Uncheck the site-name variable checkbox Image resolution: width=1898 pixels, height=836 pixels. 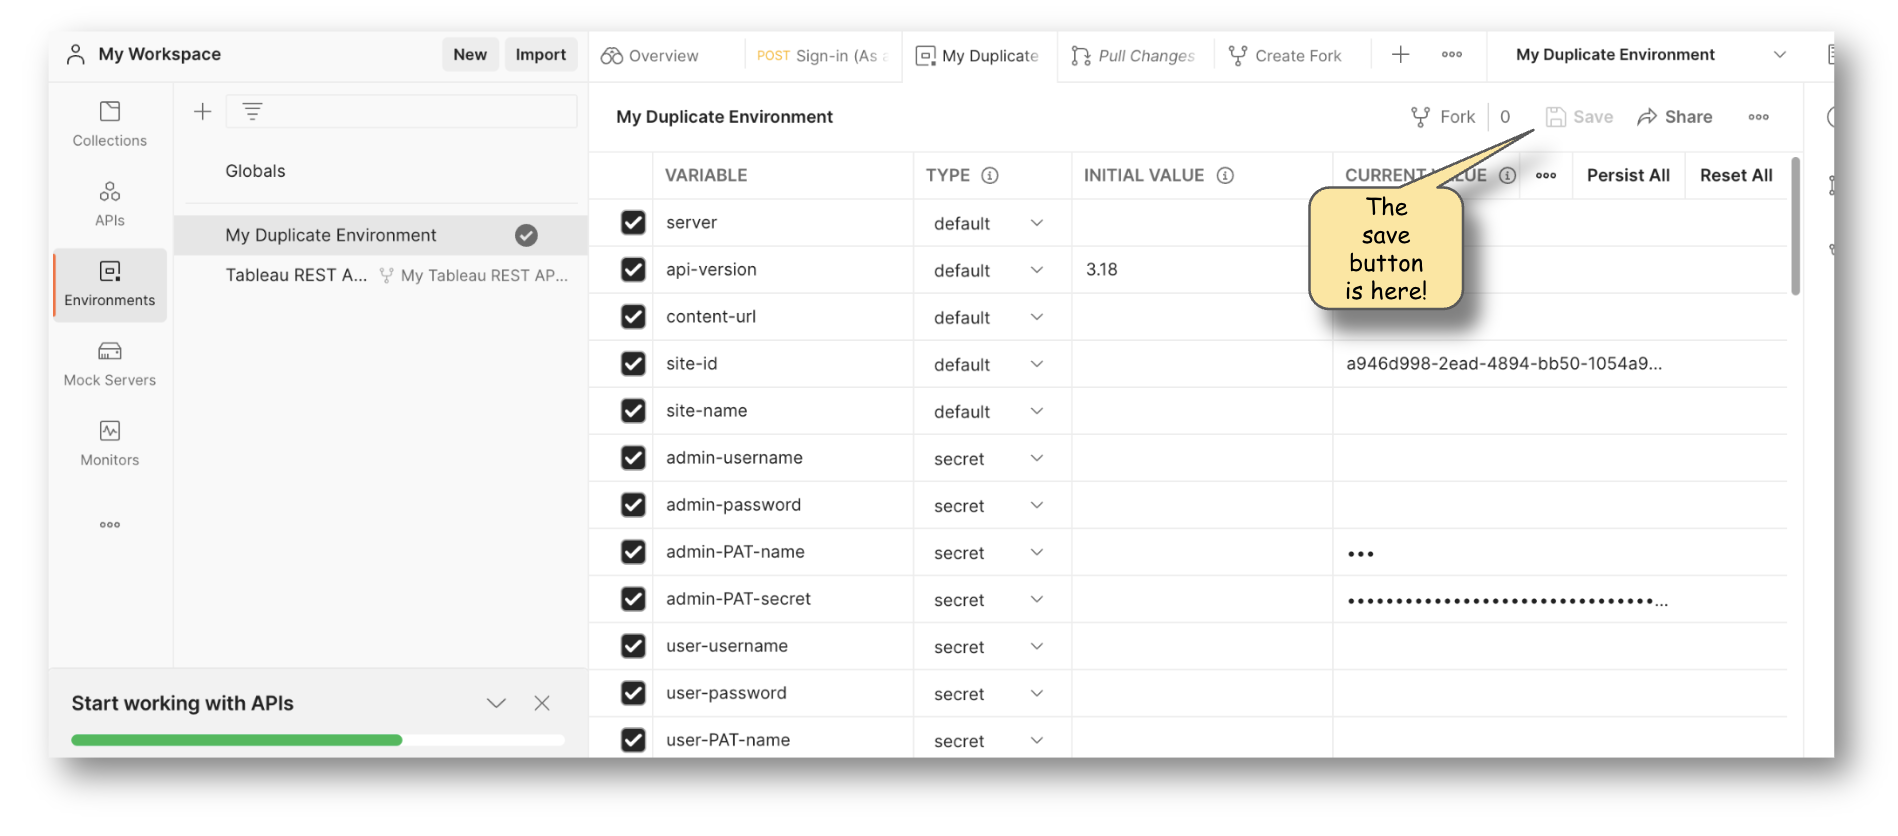tap(633, 410)
